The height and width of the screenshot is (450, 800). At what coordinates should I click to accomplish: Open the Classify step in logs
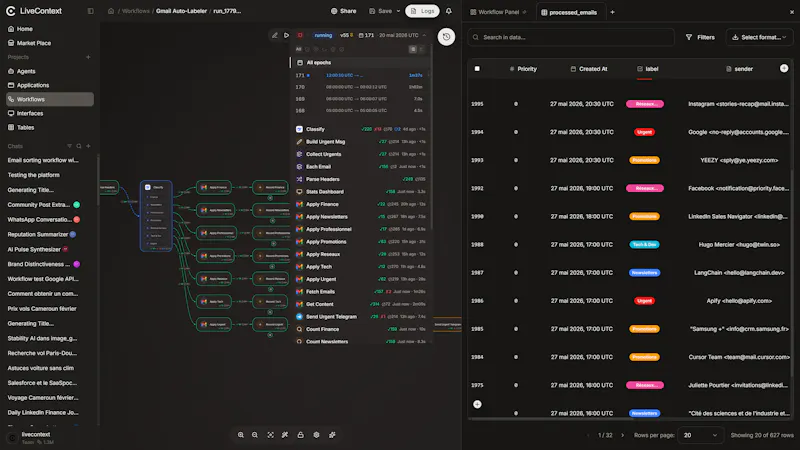tap(361, 129)
